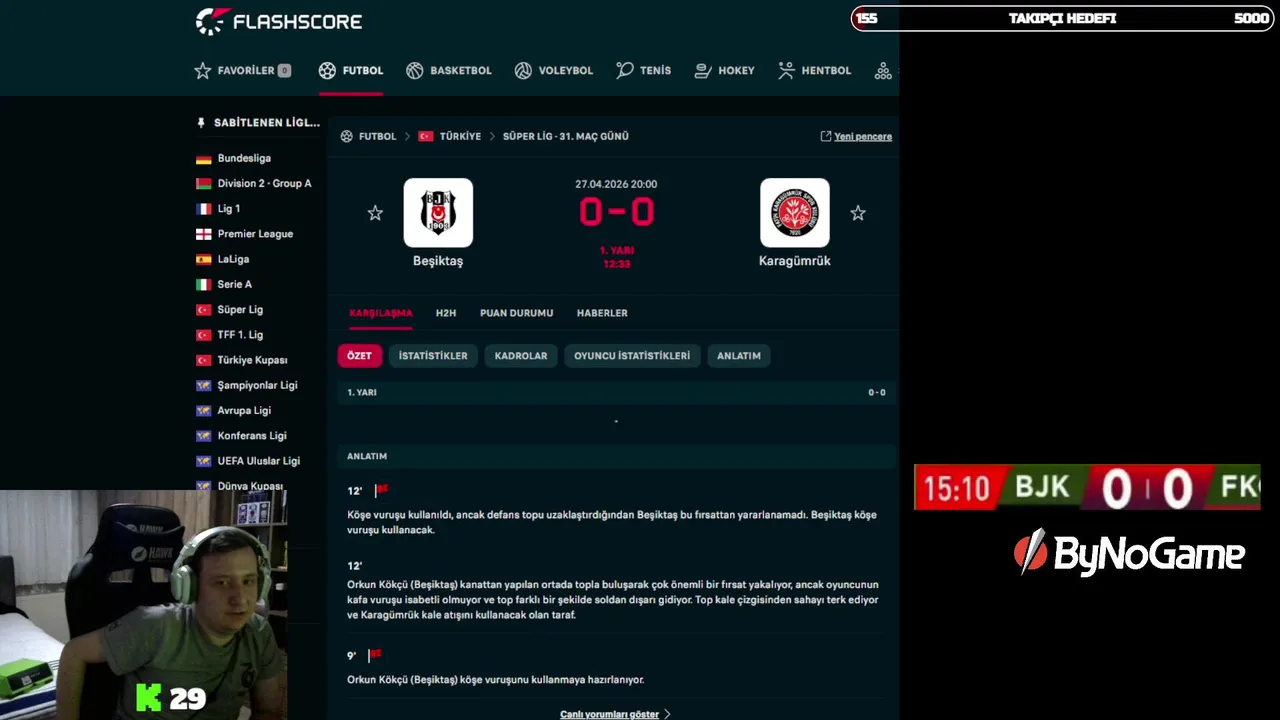Screen dimensions: 1280x720
Task: Open Favoriler star in top navigation
Action: (203, 71)
